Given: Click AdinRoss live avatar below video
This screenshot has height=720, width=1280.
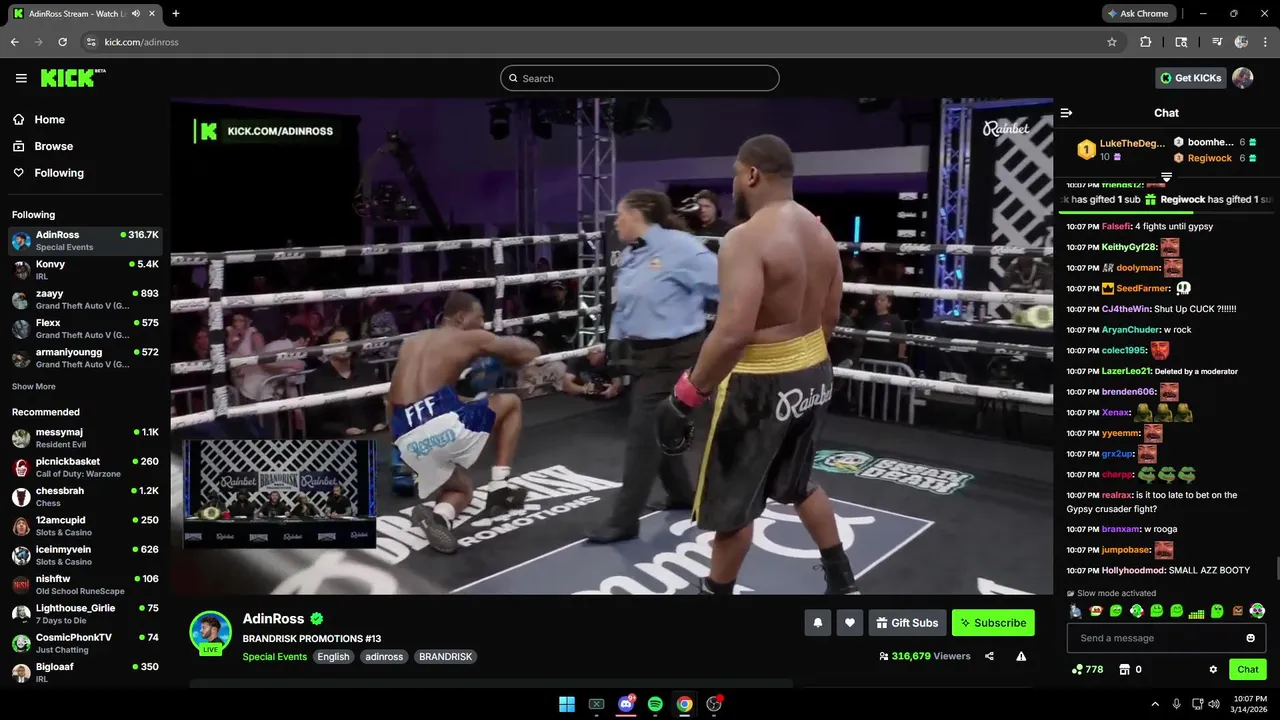Looking at the screenshot, I should 211,632.
